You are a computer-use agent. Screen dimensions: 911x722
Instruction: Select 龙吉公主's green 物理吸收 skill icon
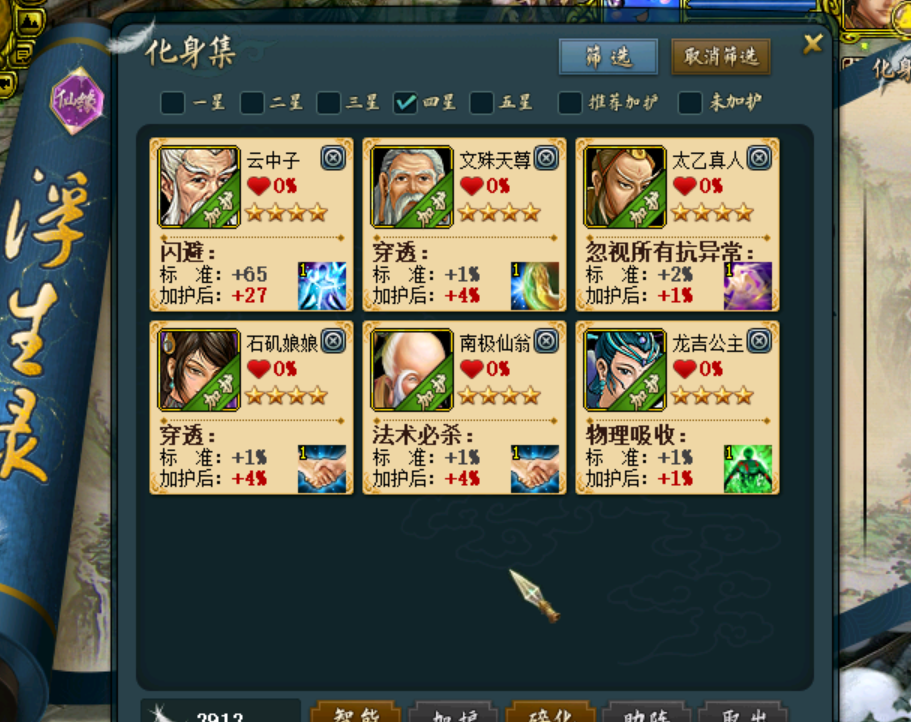(x=748, y=469)
